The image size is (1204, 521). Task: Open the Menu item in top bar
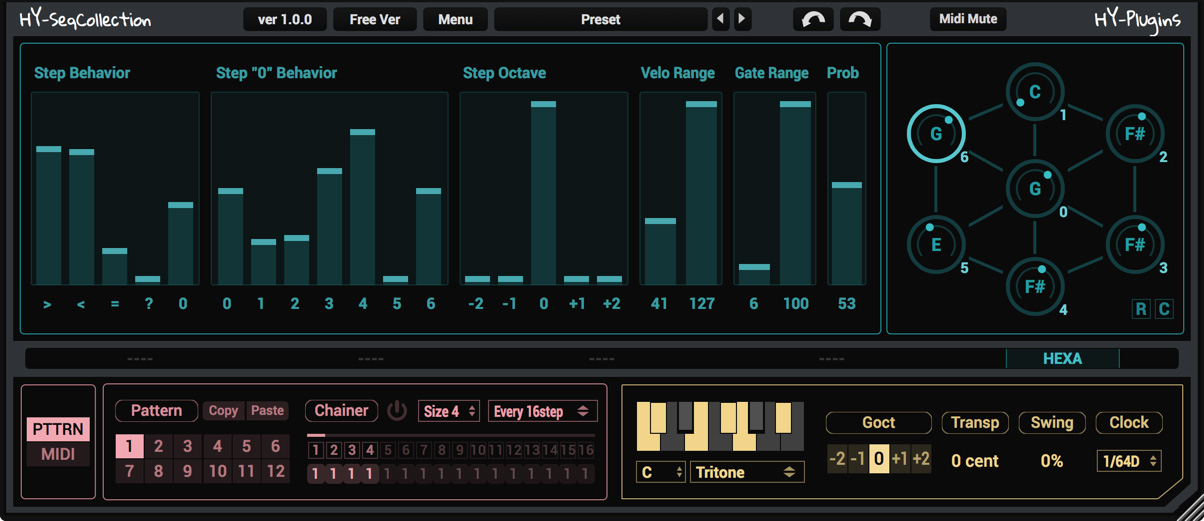pyautogui.click(x=455, y=19)
